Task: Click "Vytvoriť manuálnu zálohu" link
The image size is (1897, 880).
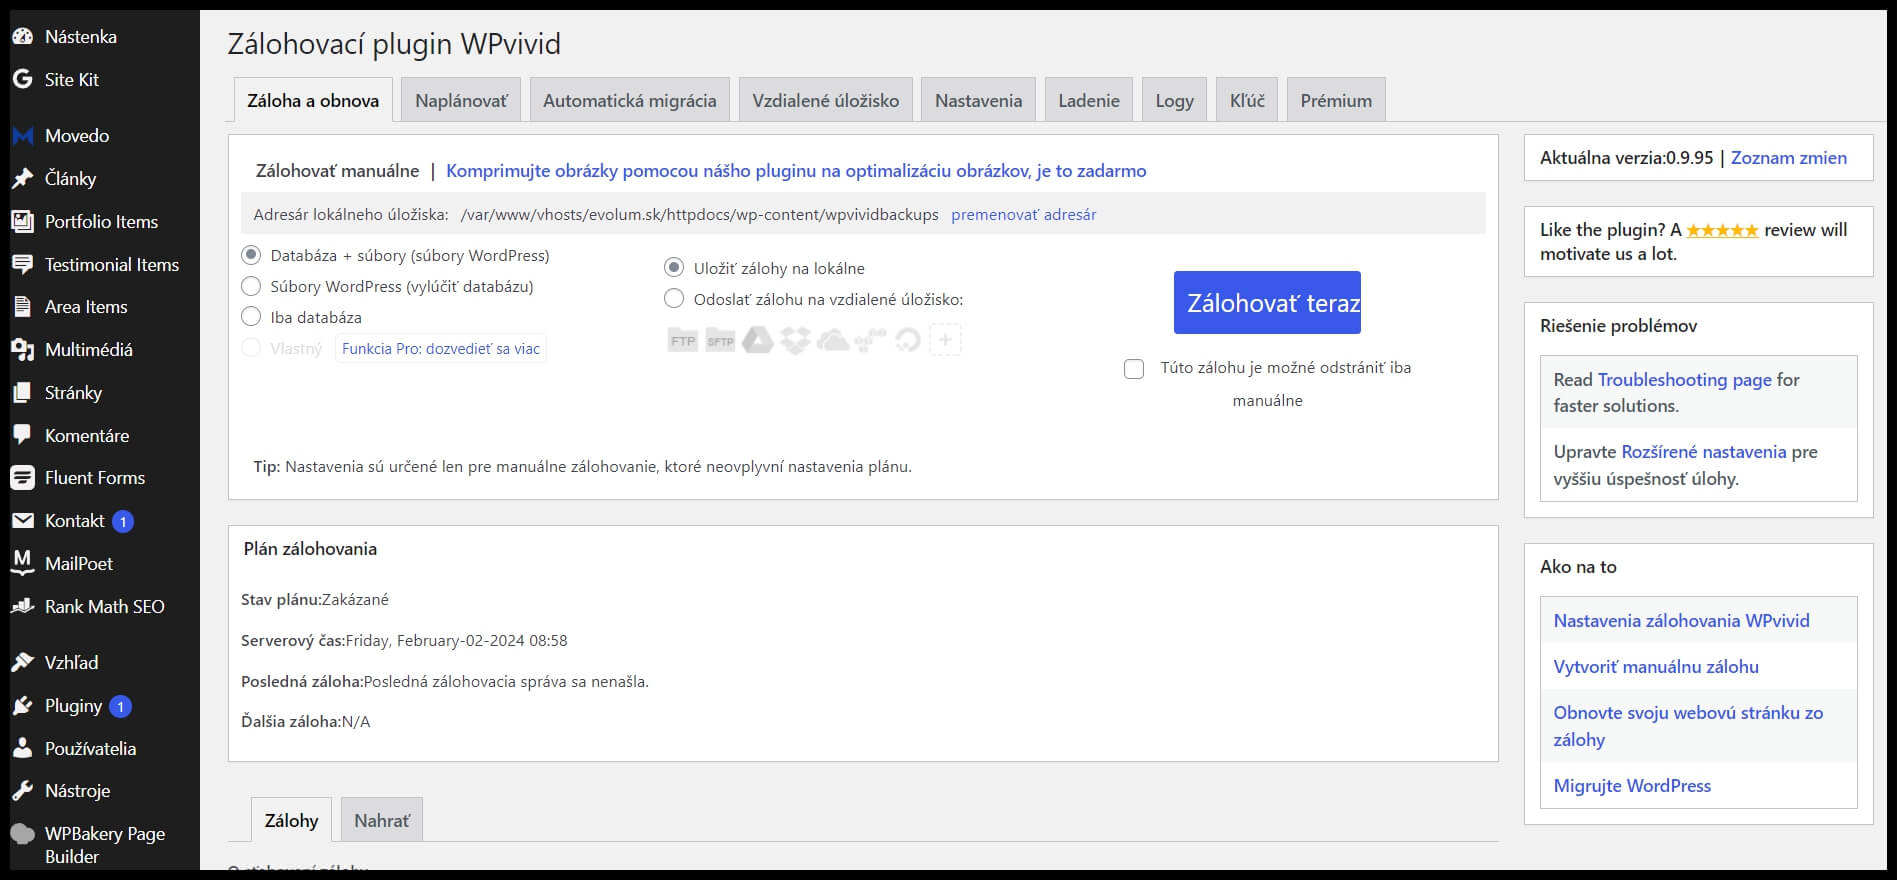Action: pos(1656,667)
